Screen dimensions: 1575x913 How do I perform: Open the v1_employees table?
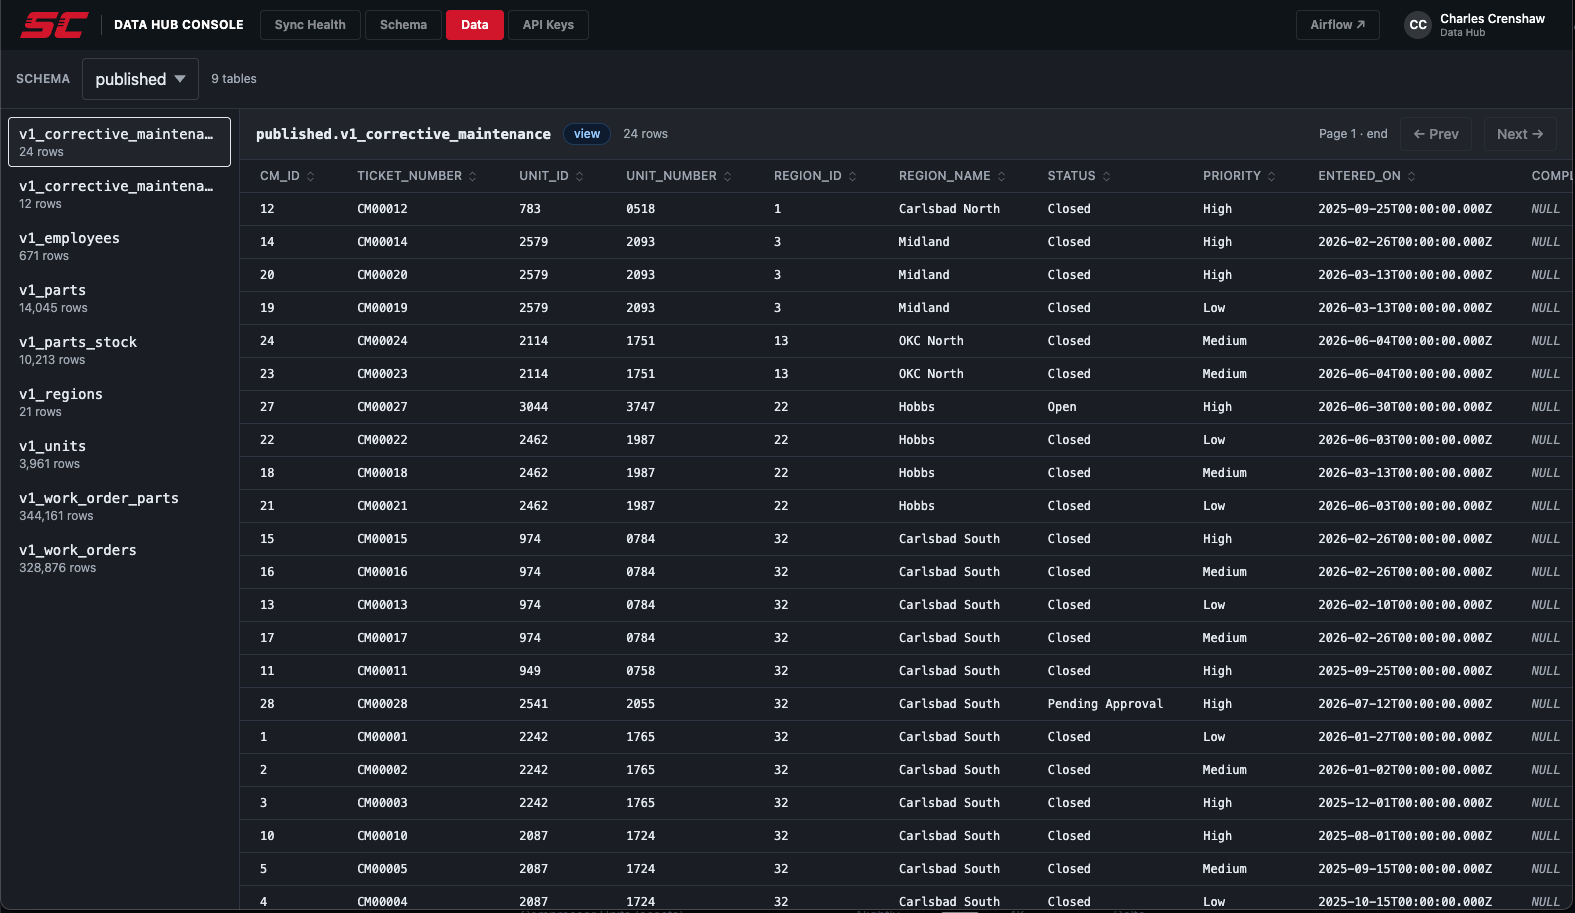119,246
